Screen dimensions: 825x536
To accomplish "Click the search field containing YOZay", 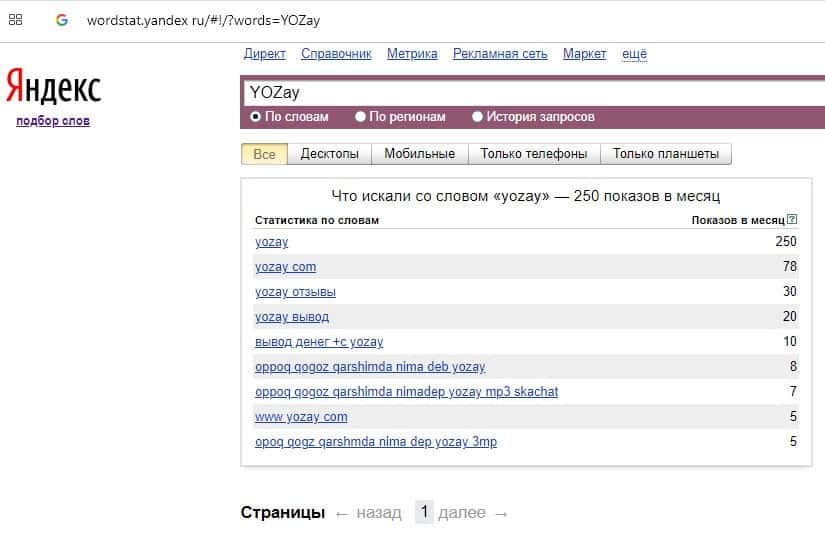I will (534, 93).
